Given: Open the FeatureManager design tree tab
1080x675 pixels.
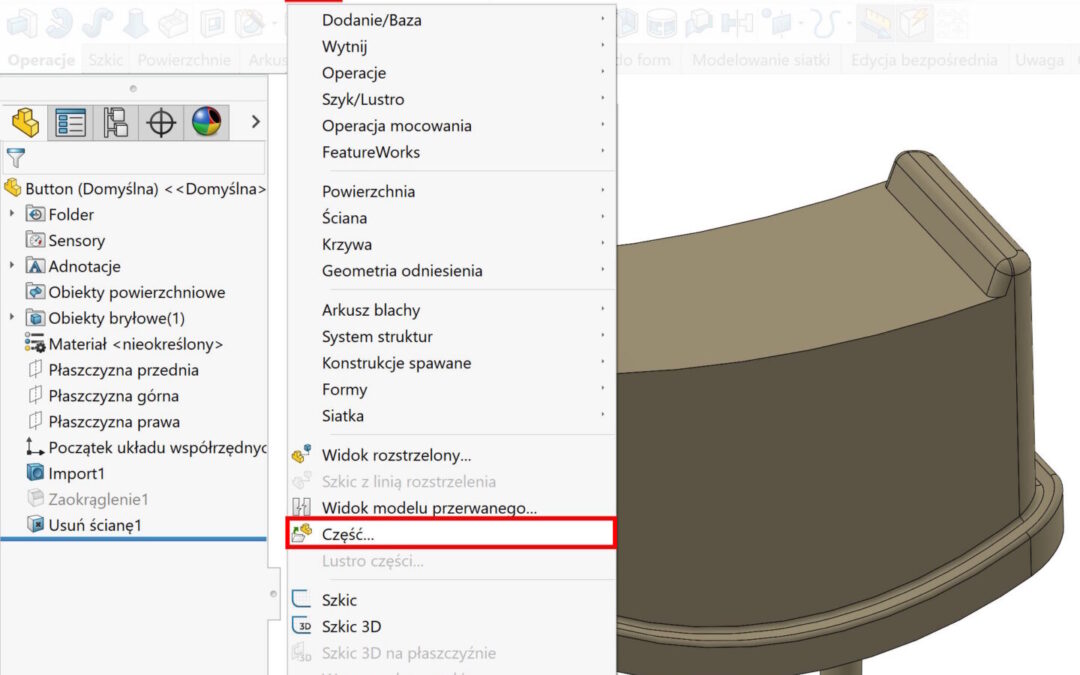Looking at the screenshot, I should point(25,122).
